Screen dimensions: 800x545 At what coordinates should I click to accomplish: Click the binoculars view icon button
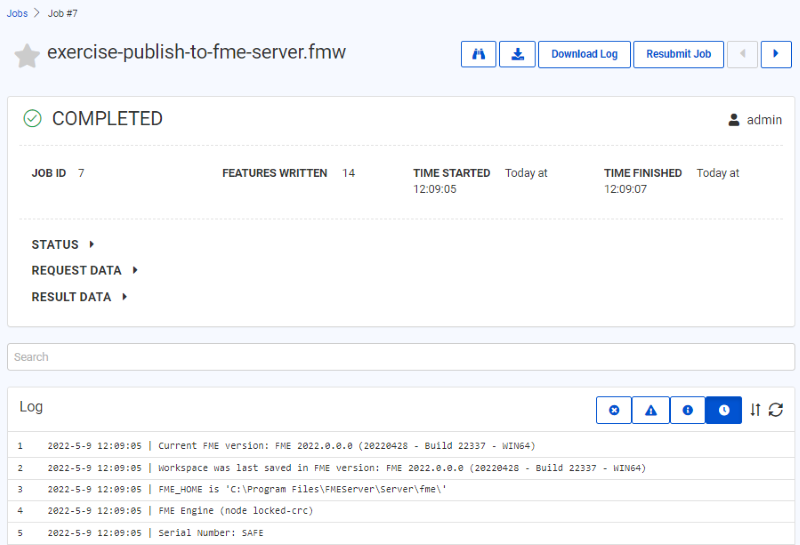click(478, 54)
